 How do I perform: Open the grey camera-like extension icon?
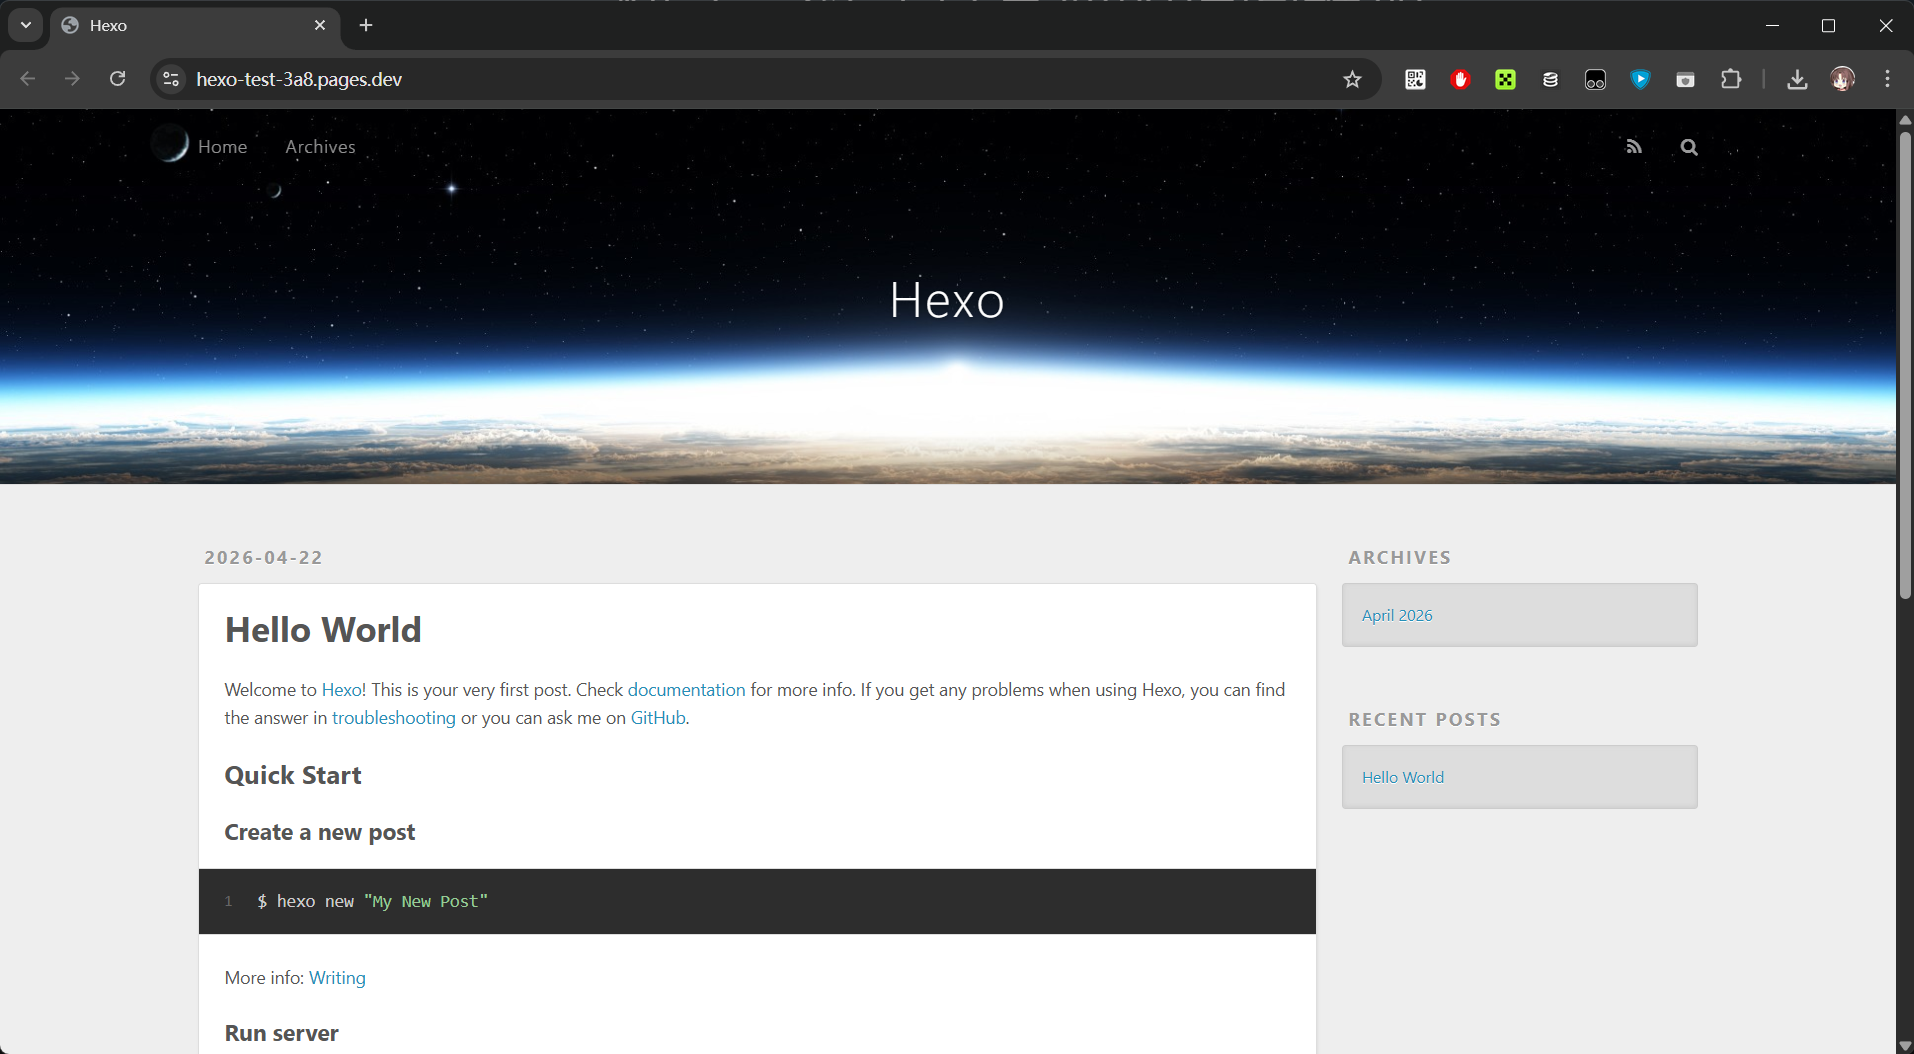1685,79
